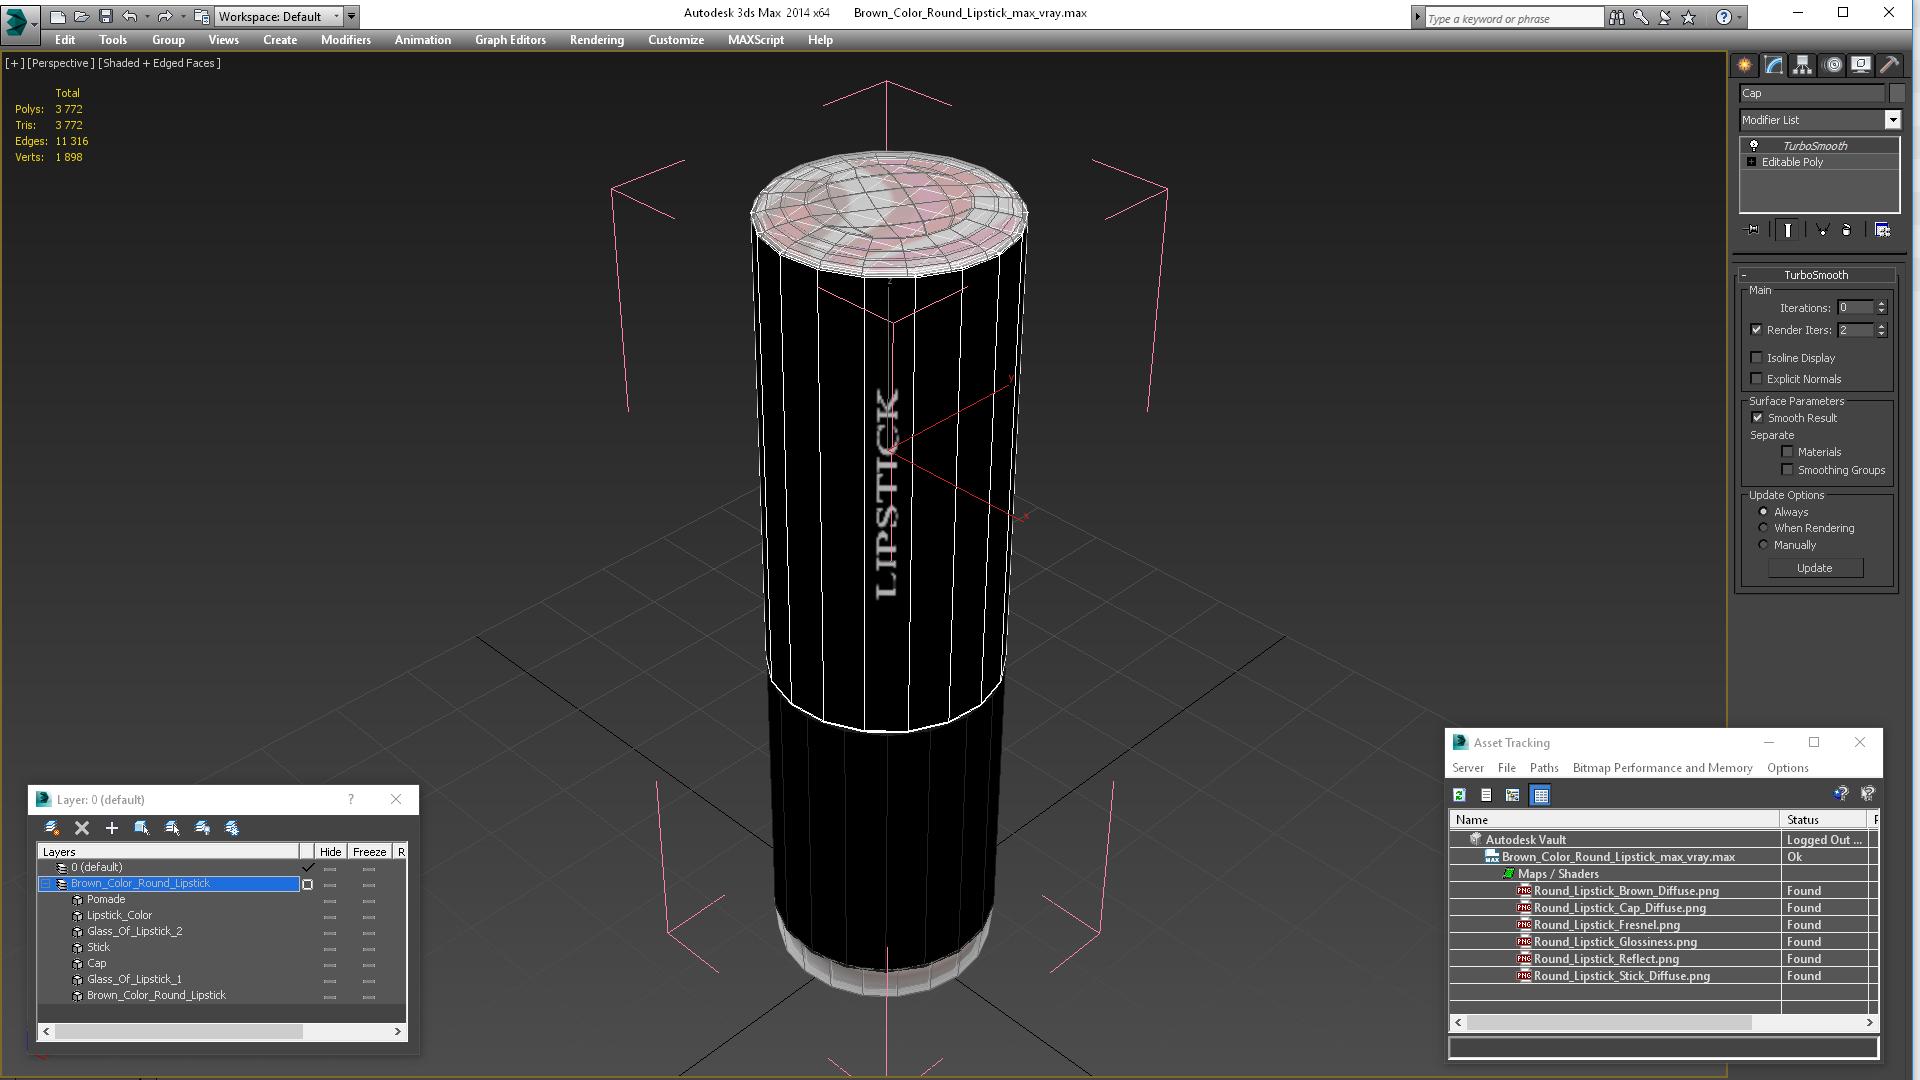Click Refresh icon in Asset Tracking
1920x1080 pixels.
(1459, 795)
